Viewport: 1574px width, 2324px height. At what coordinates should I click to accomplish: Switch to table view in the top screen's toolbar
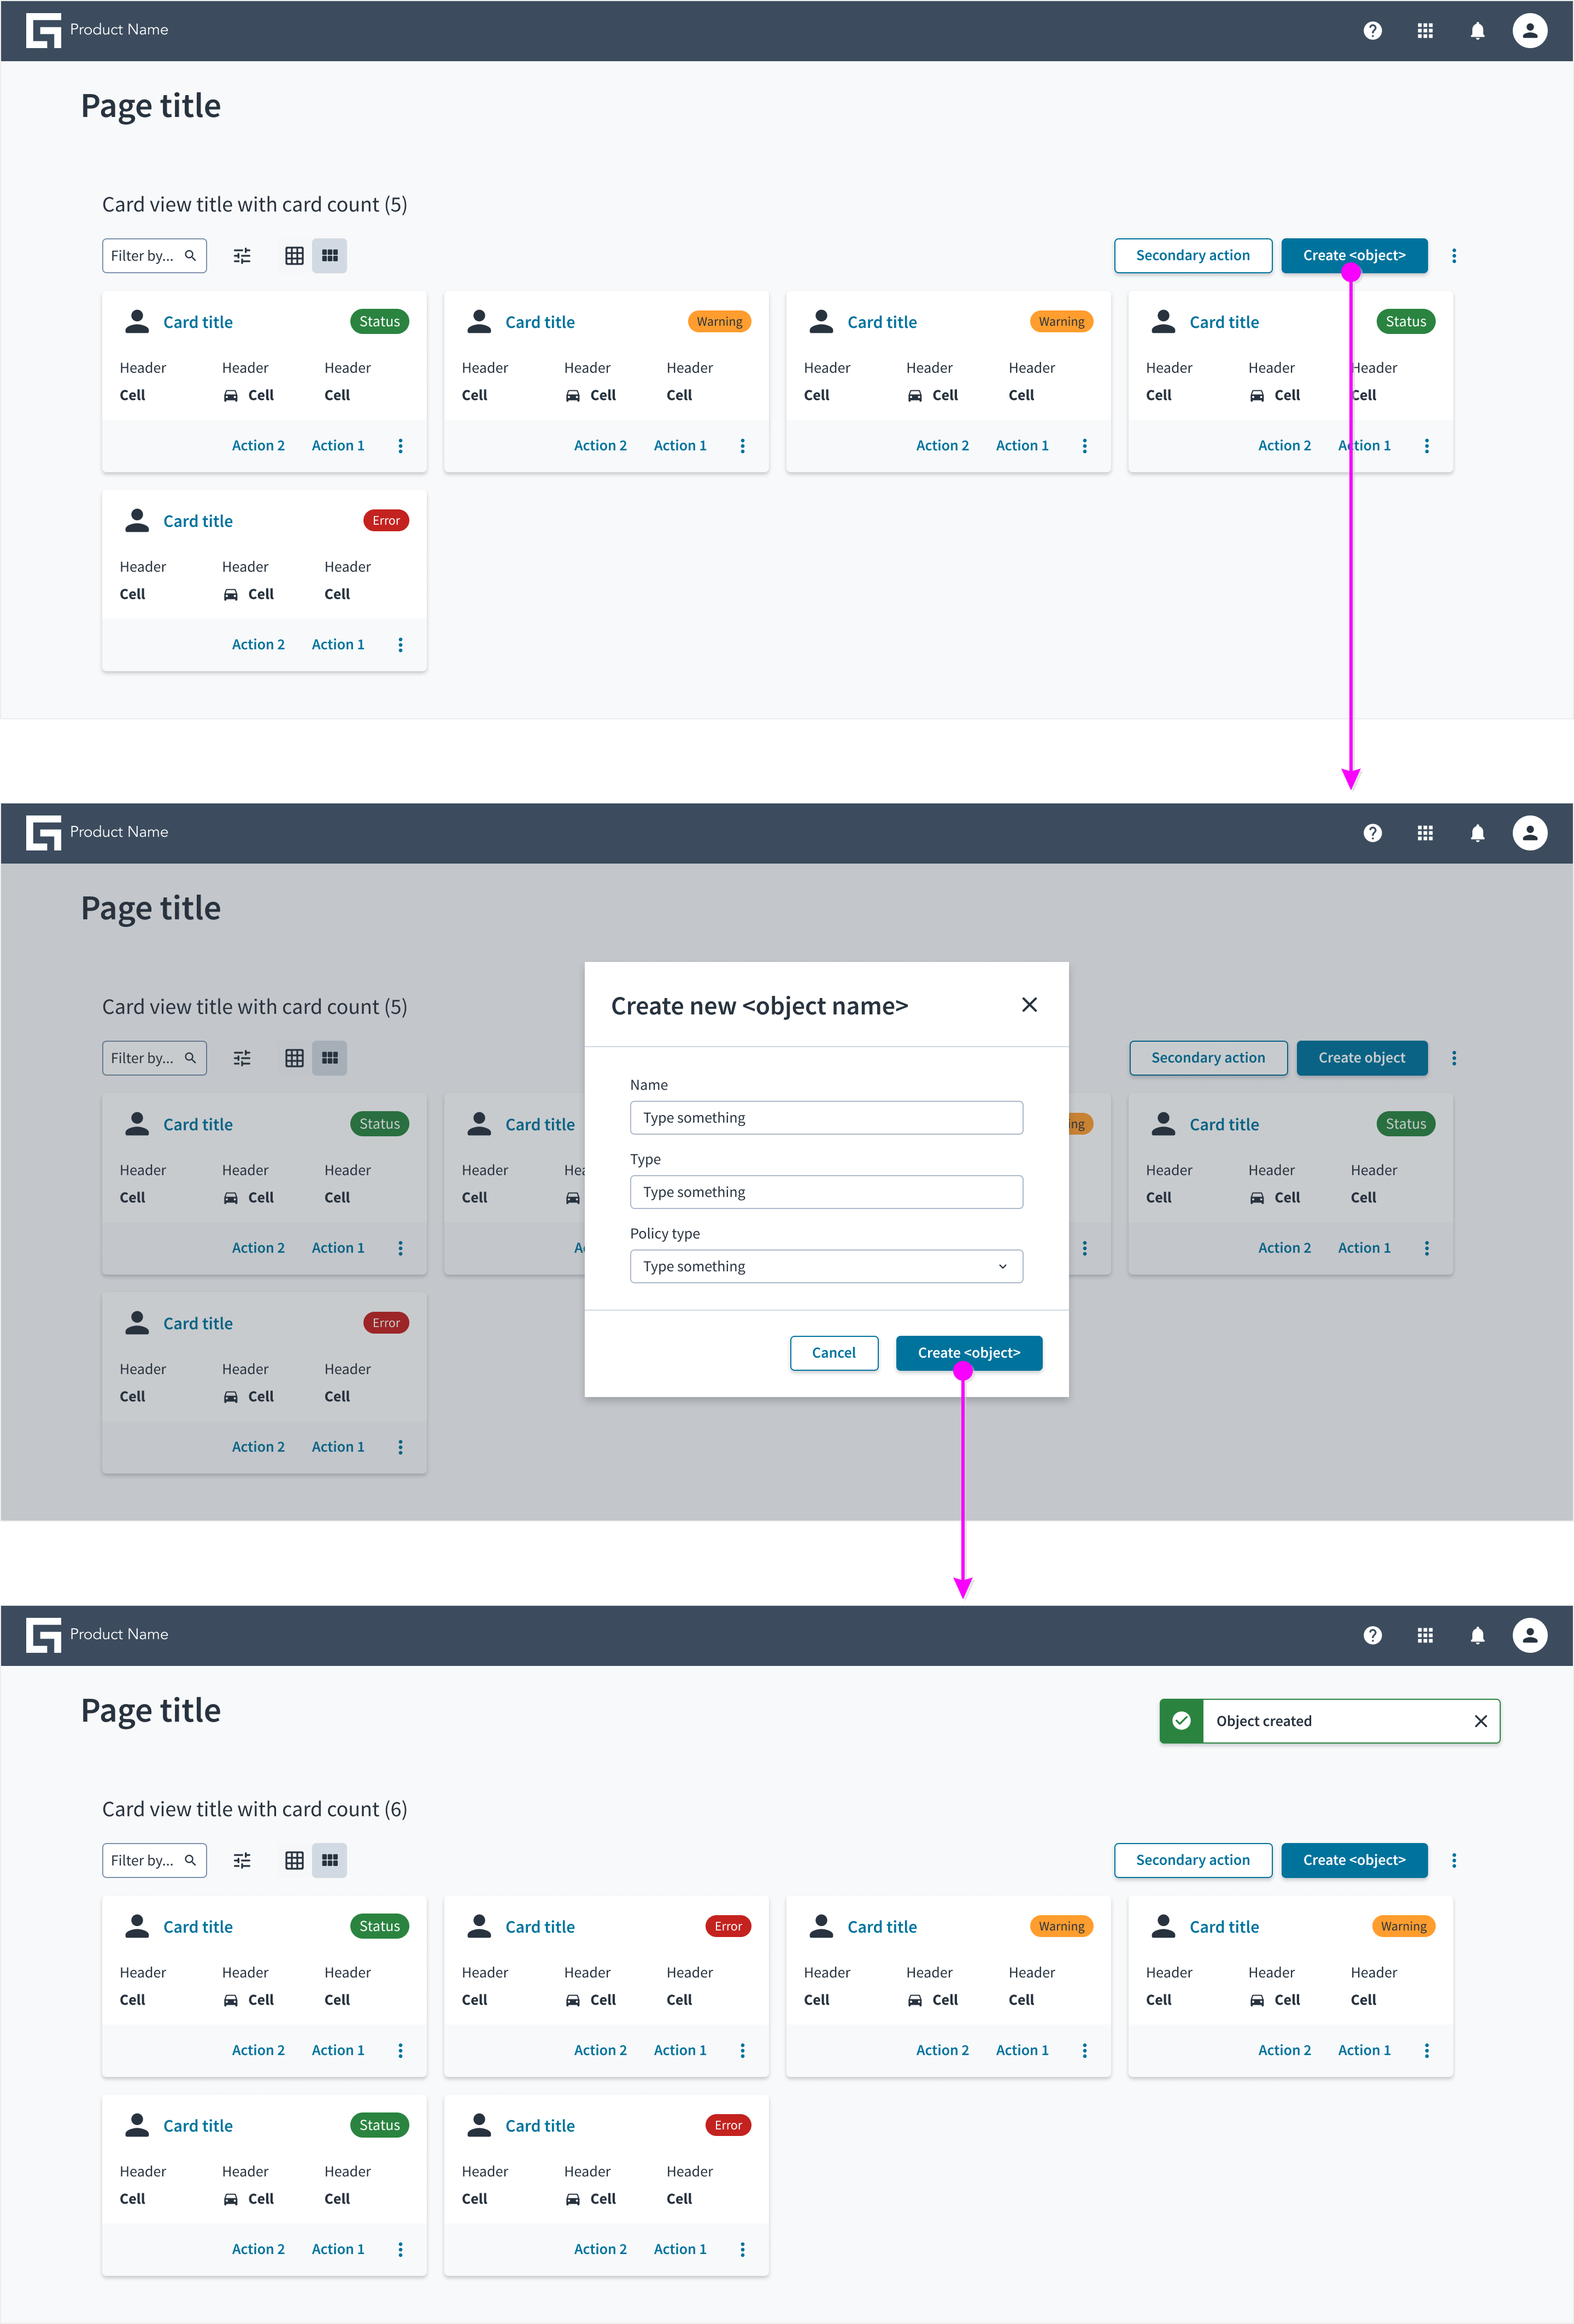coord(294,256)
